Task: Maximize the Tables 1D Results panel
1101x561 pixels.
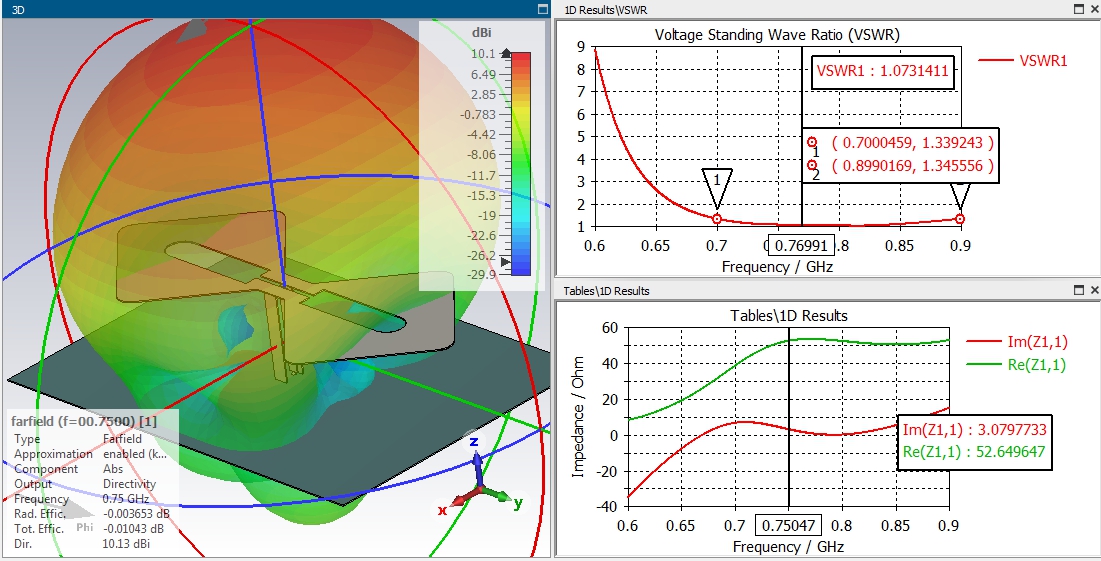Action: click(1079, 289)
